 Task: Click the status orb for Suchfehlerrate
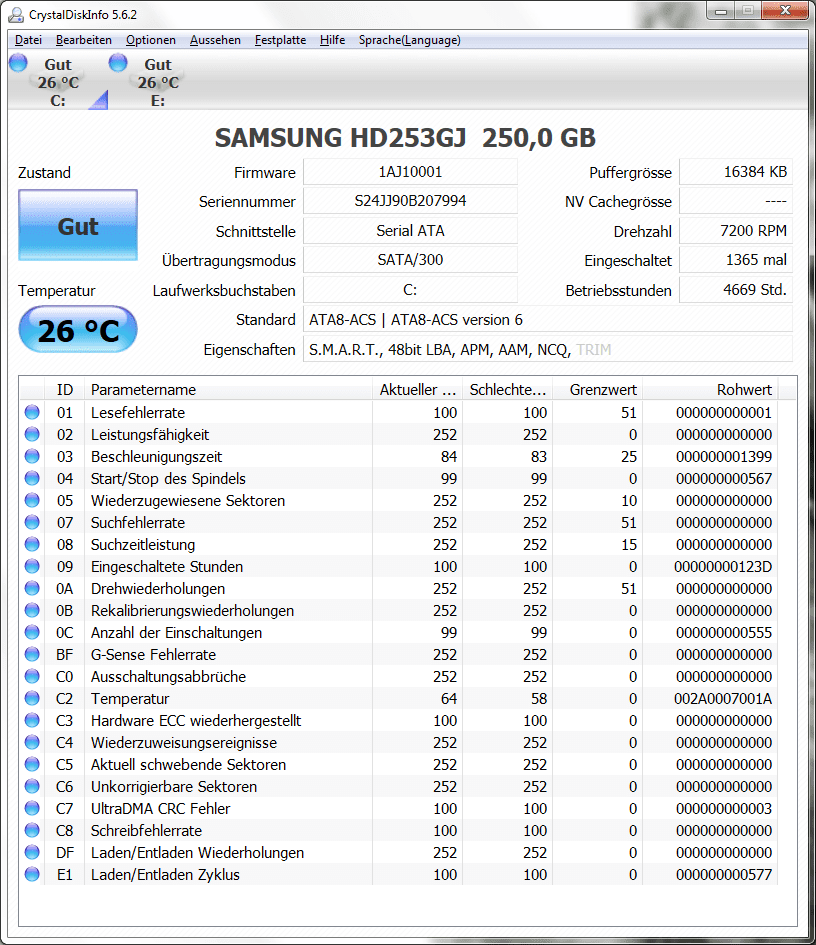32,523
